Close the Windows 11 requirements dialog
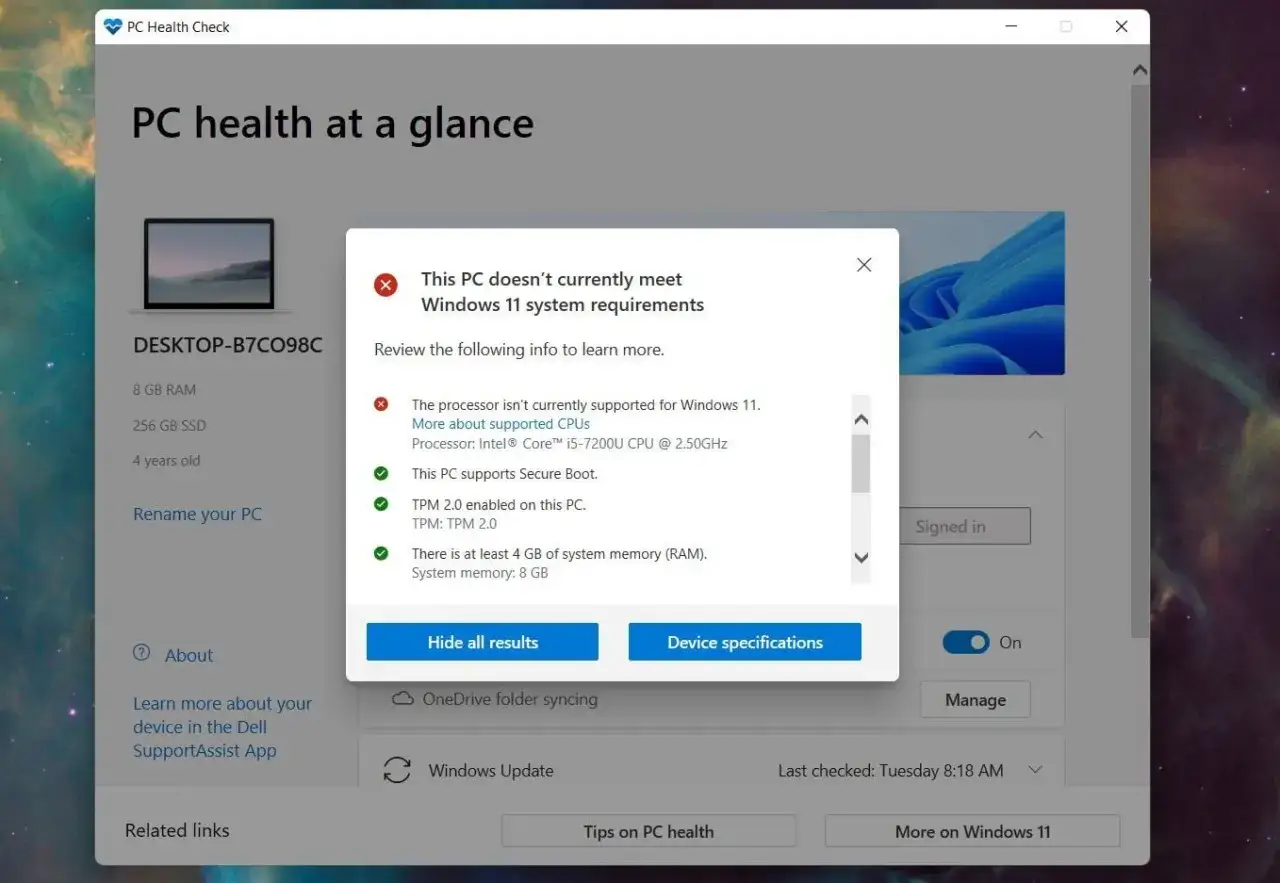Image resolution: width=1280 pixels, height=883 pixels. [x=864, y=265]
